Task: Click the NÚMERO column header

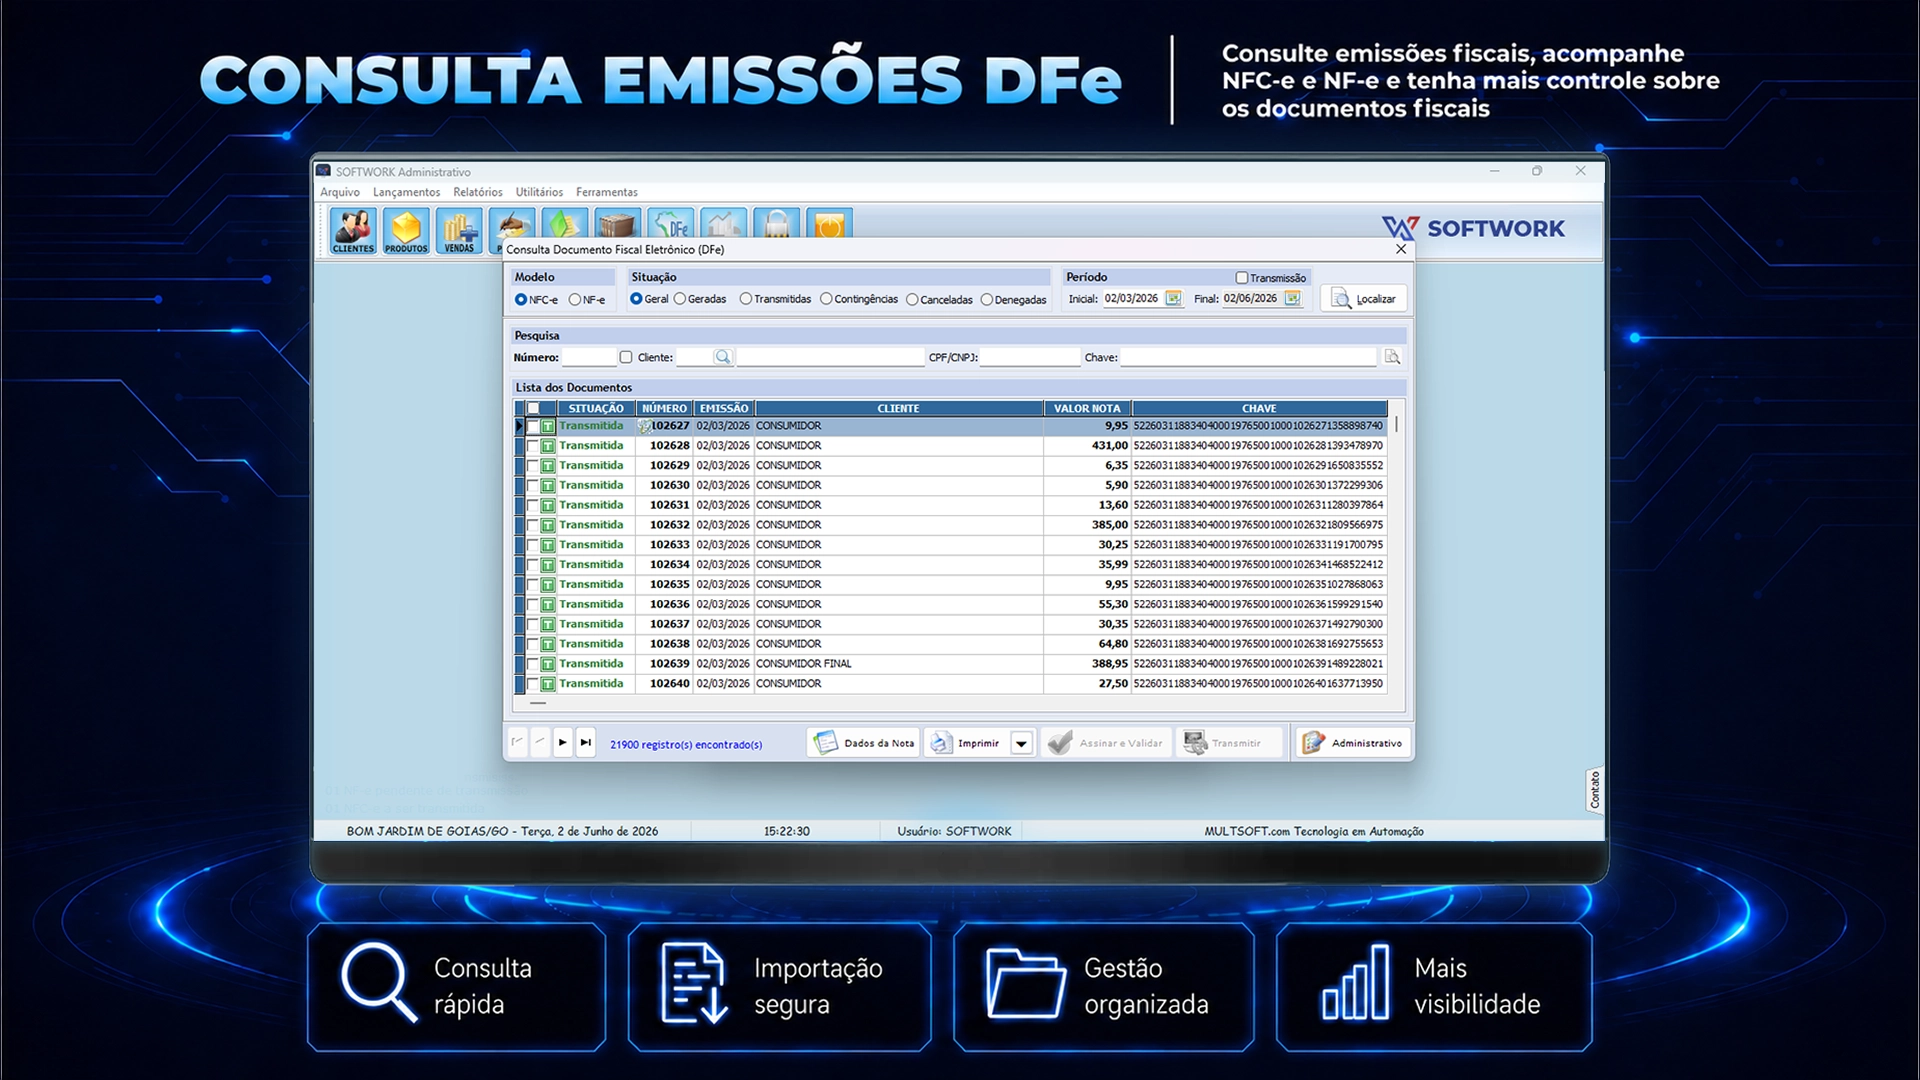Action: [x=665, y=408]
